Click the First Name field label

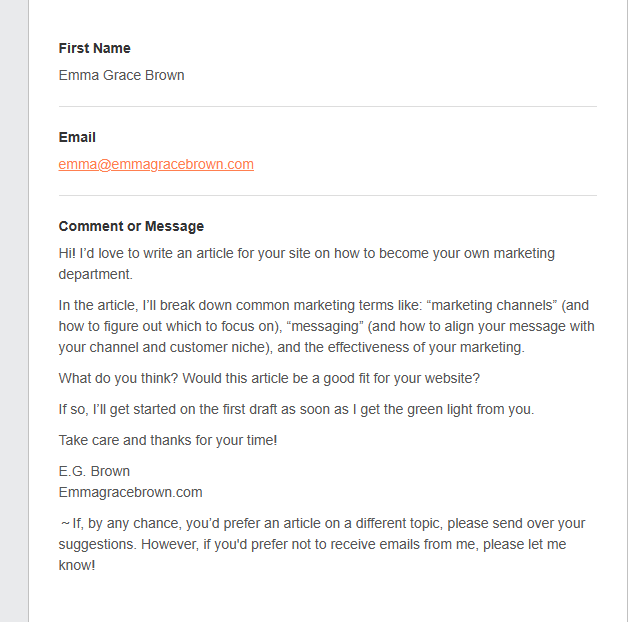tap(95, 48)
